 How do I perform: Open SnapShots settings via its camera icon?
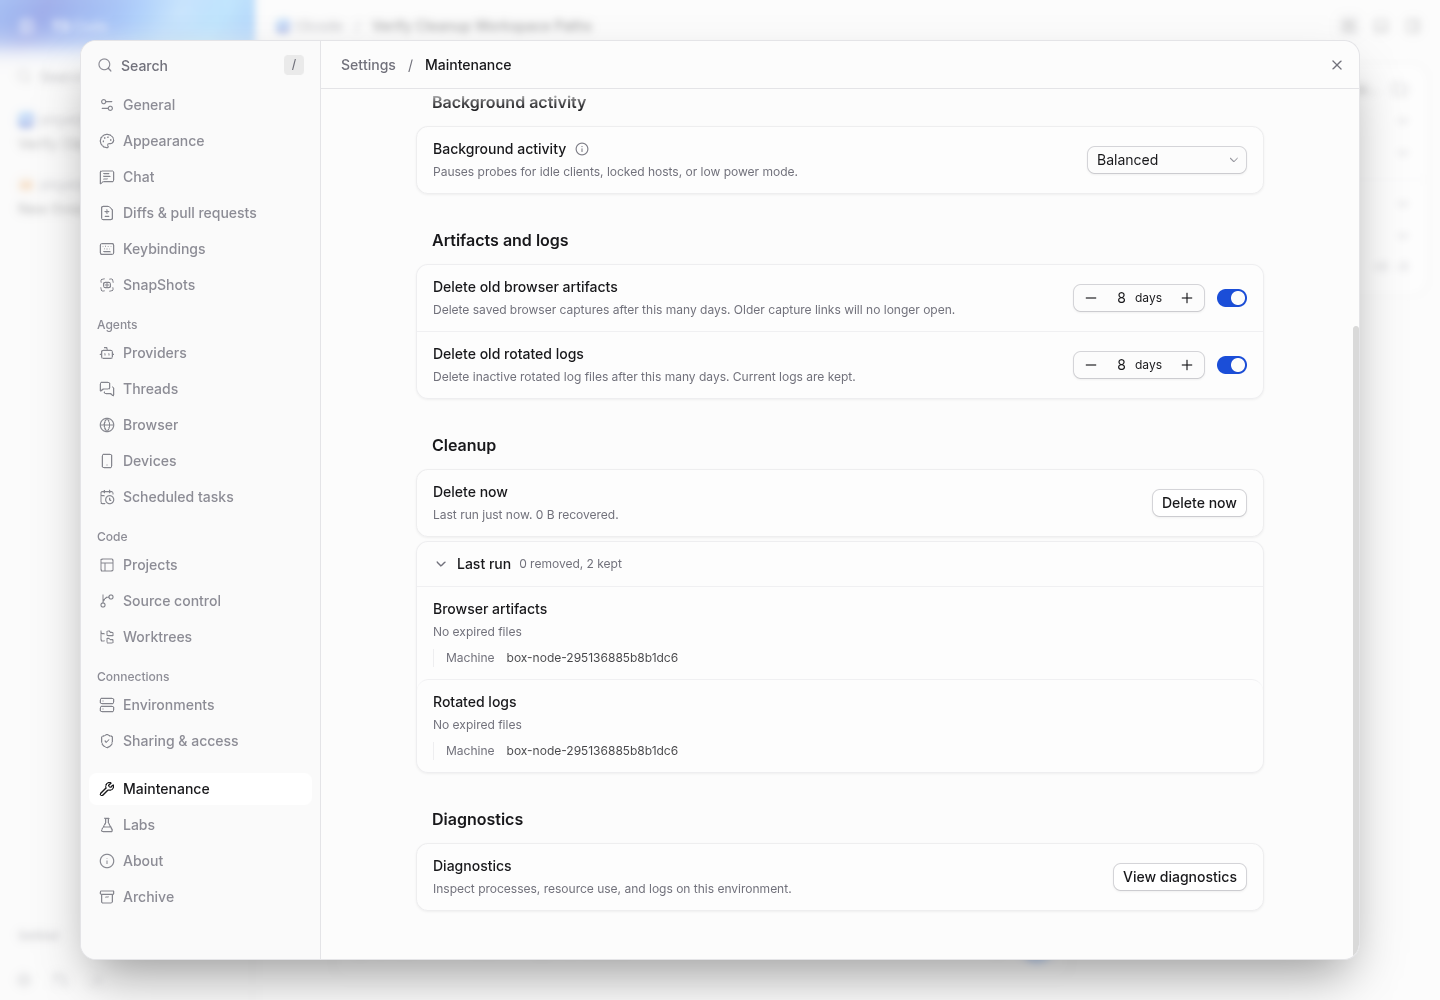click(x=107, y=285)
